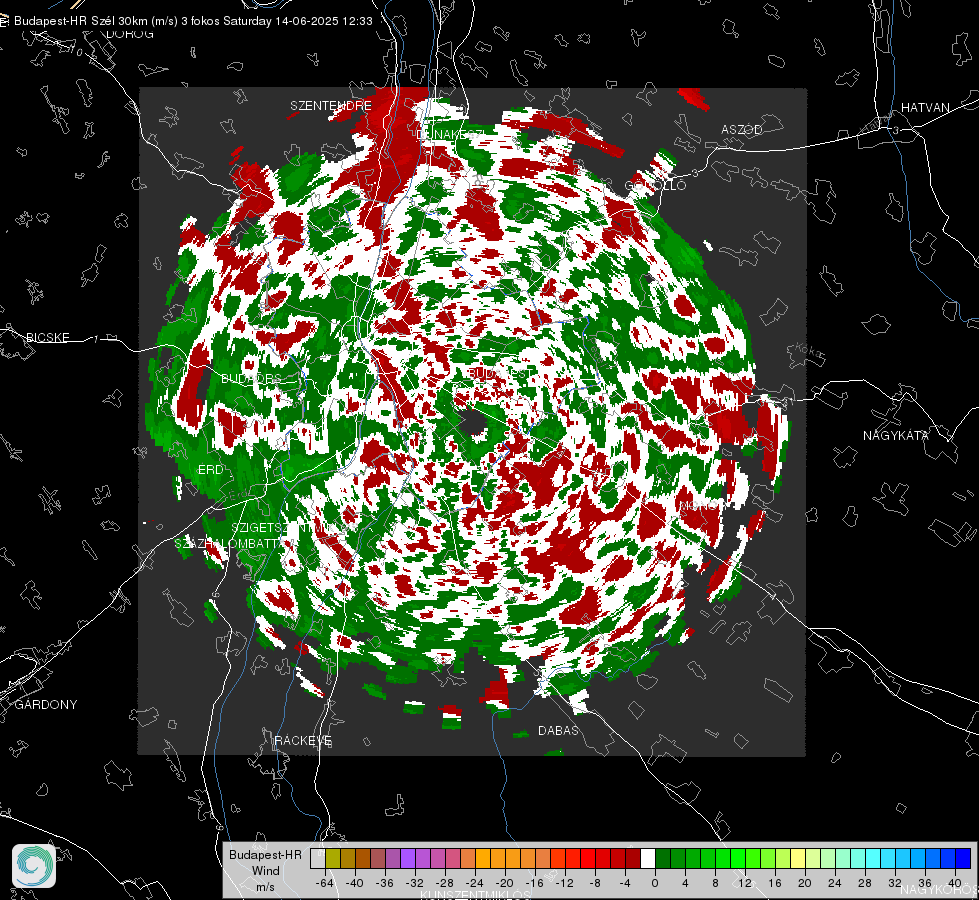Choose the pale yellow swatch above 20

[x=798, y=859]
